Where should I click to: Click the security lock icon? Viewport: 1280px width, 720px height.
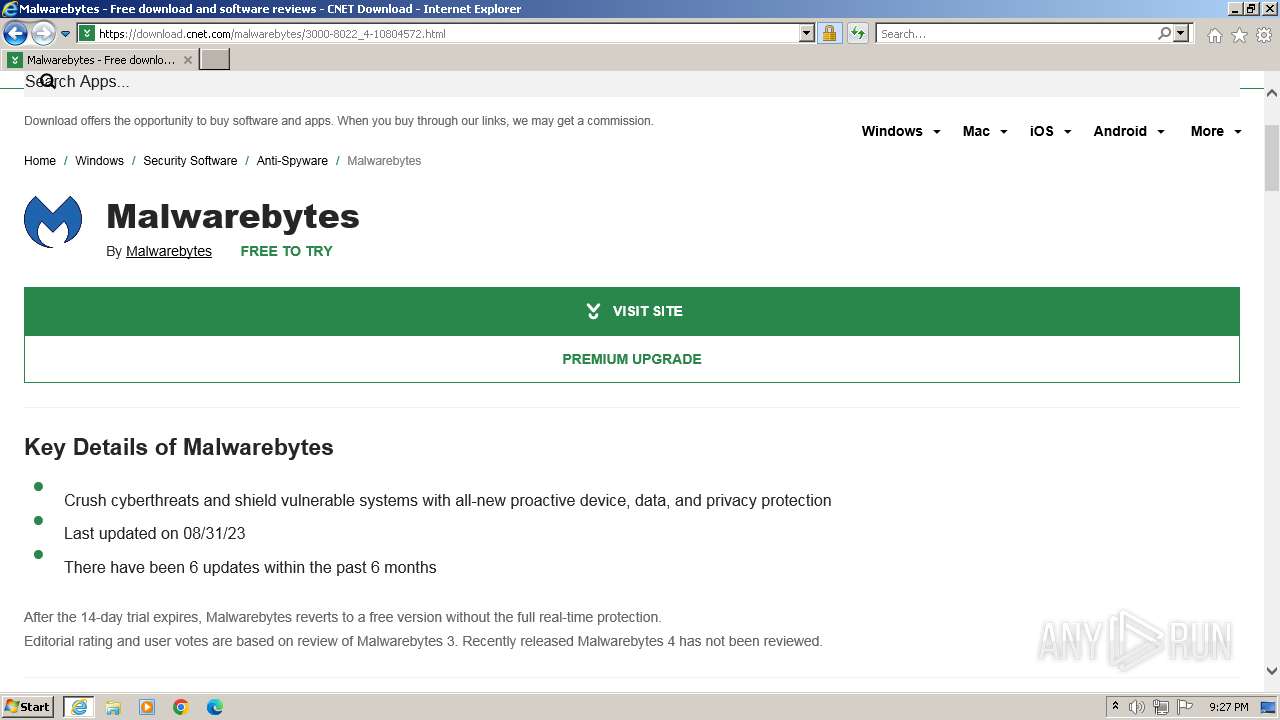829,34
